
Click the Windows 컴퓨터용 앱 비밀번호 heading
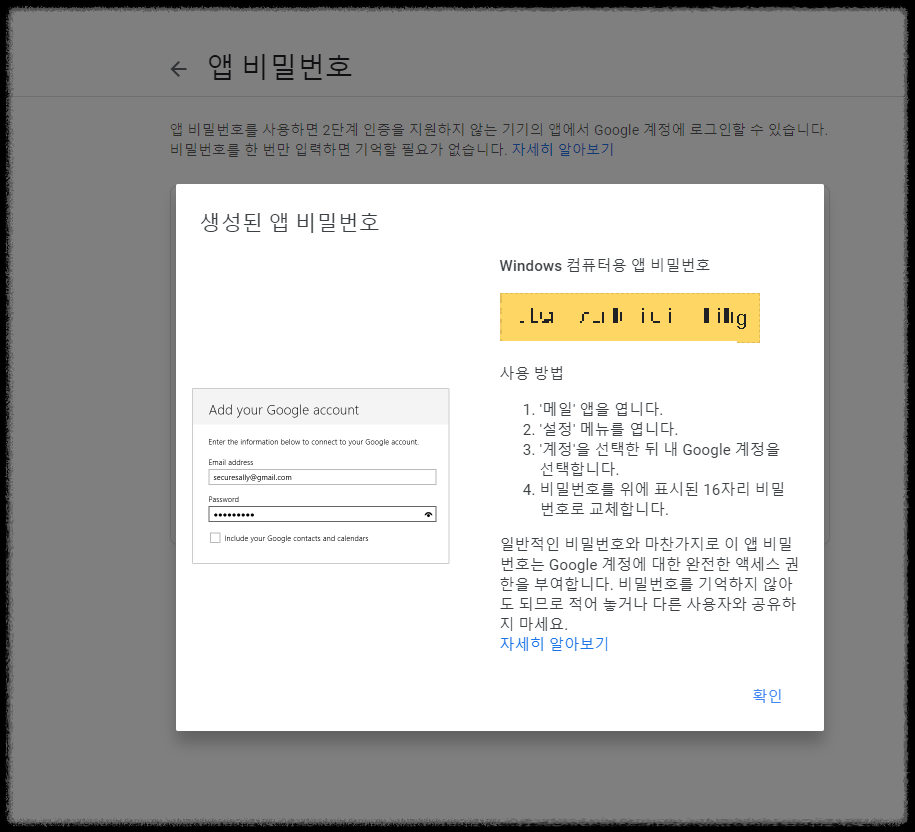605,265
